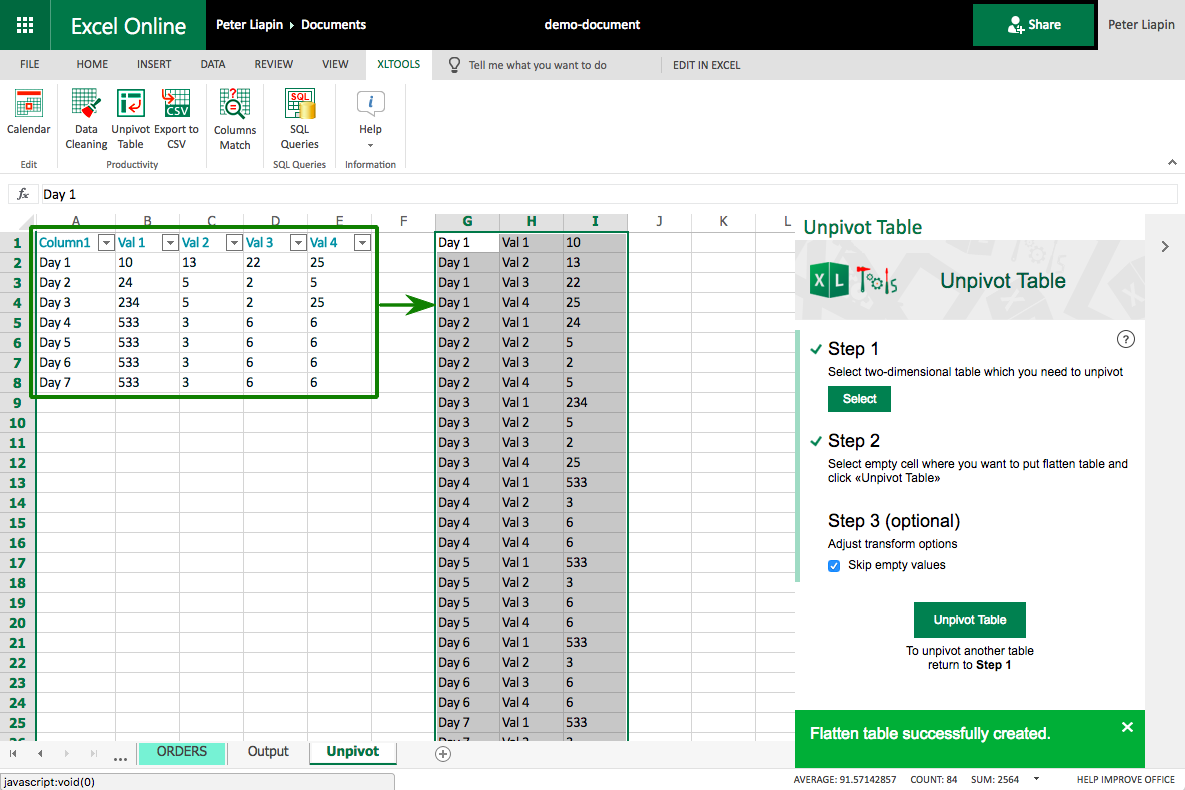Open the Unpivot Table tool in ribbon
The height and width of the screenshot is (790, 1185).
[x=130, y=119]
